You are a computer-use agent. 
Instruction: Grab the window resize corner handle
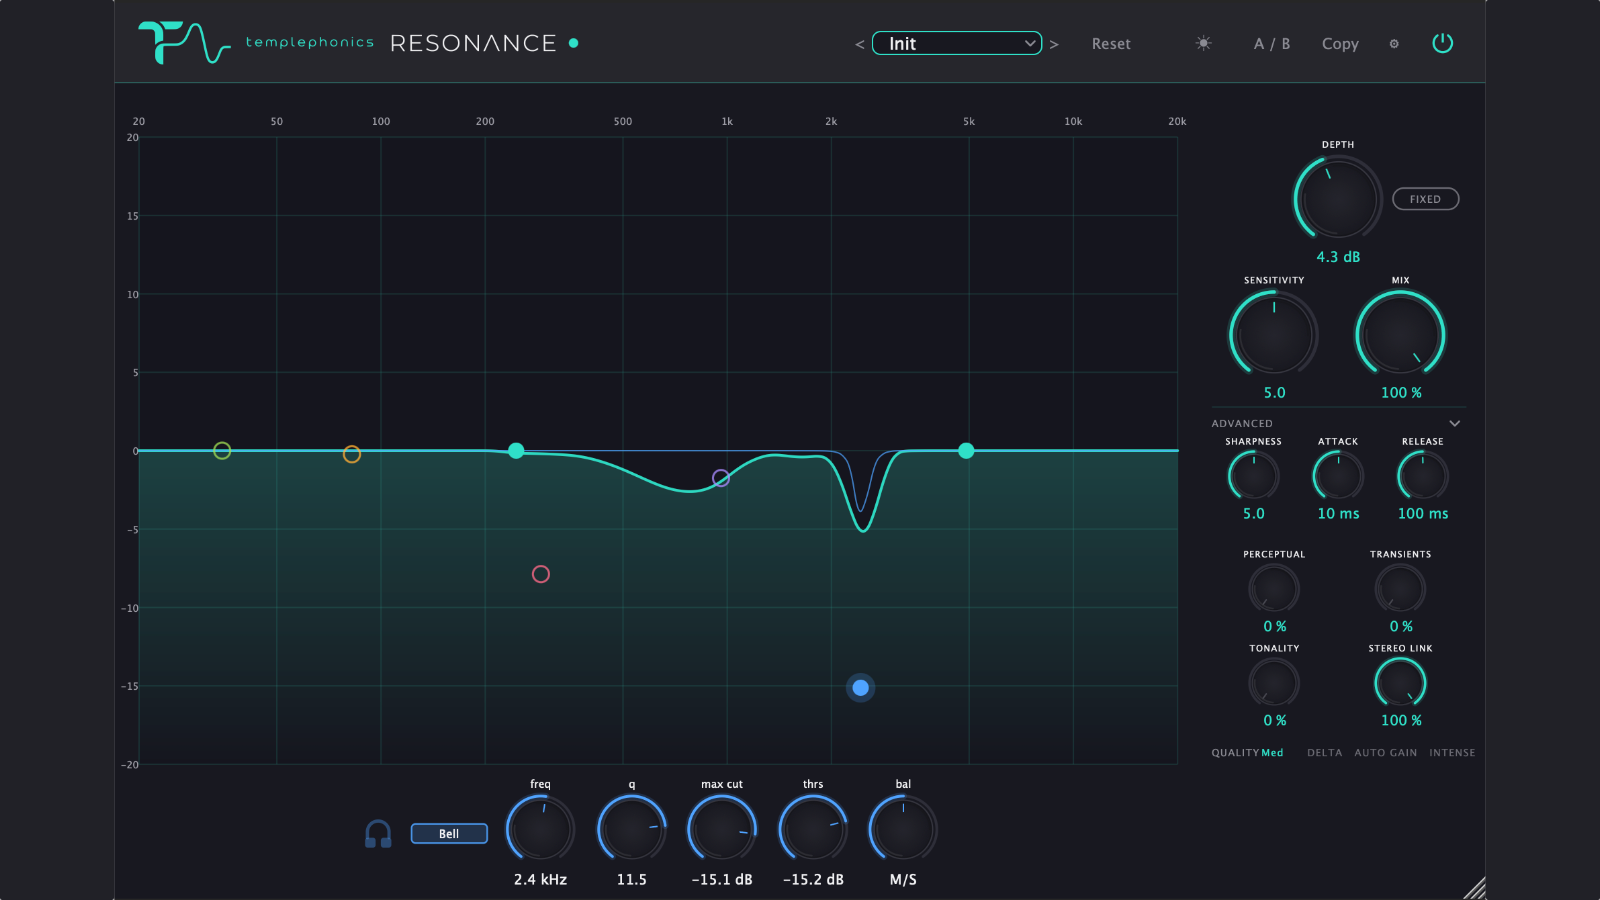(1474, 888)
